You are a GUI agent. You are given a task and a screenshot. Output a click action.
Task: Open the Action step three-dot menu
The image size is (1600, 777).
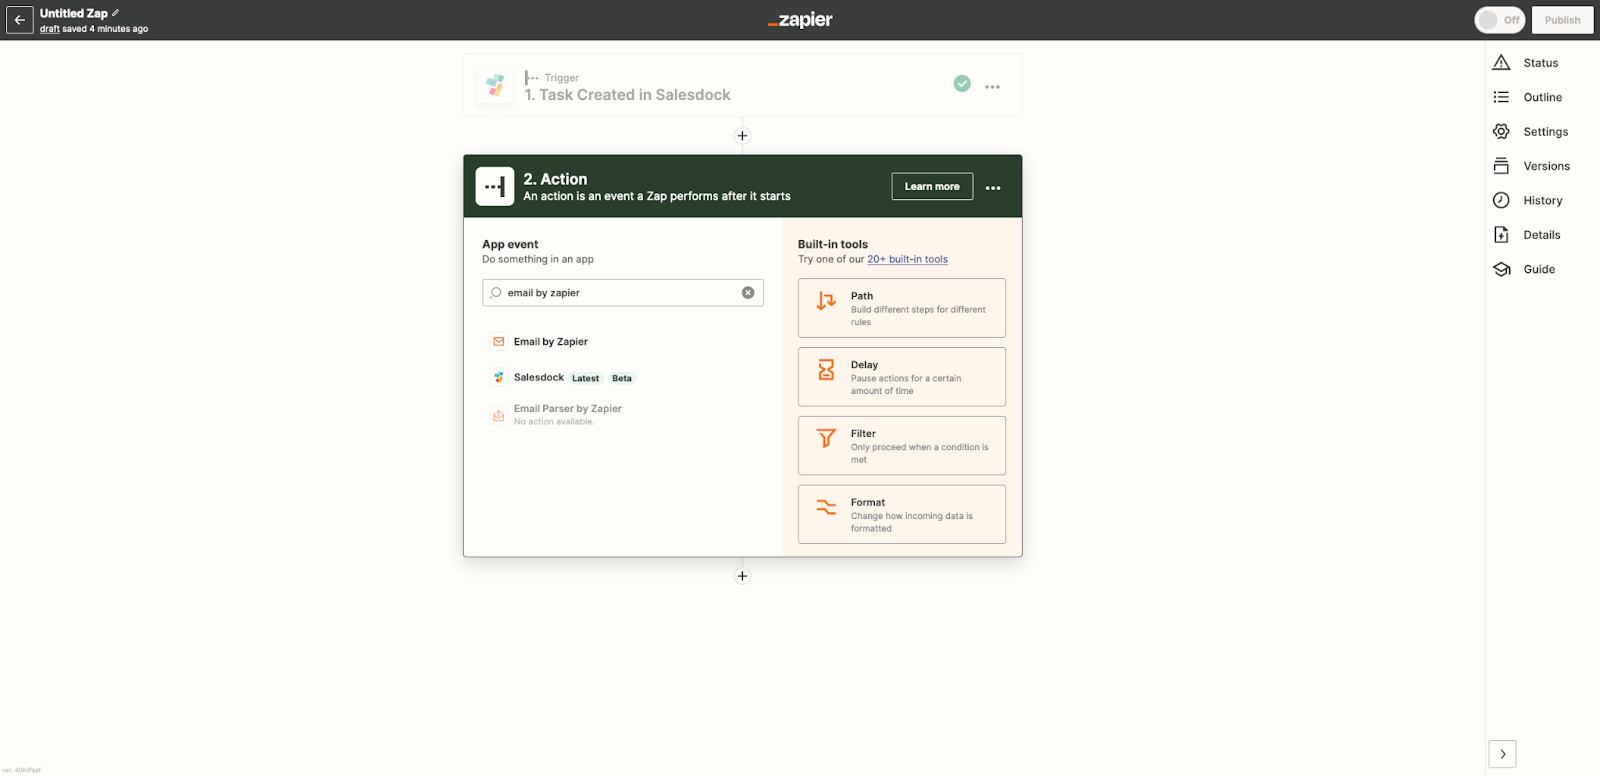[993, 188]
